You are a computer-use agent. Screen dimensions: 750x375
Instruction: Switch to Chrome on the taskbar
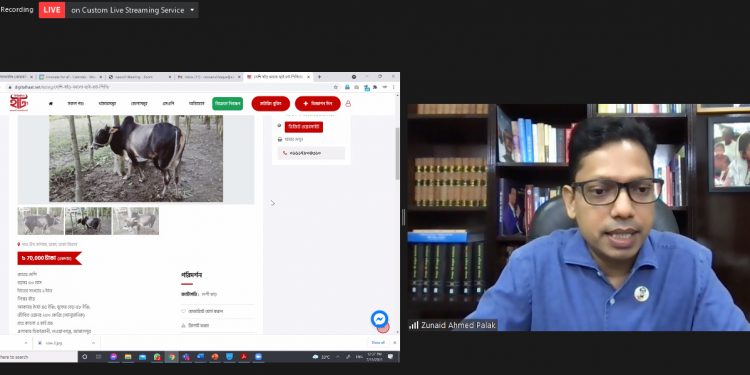[171, 357]
